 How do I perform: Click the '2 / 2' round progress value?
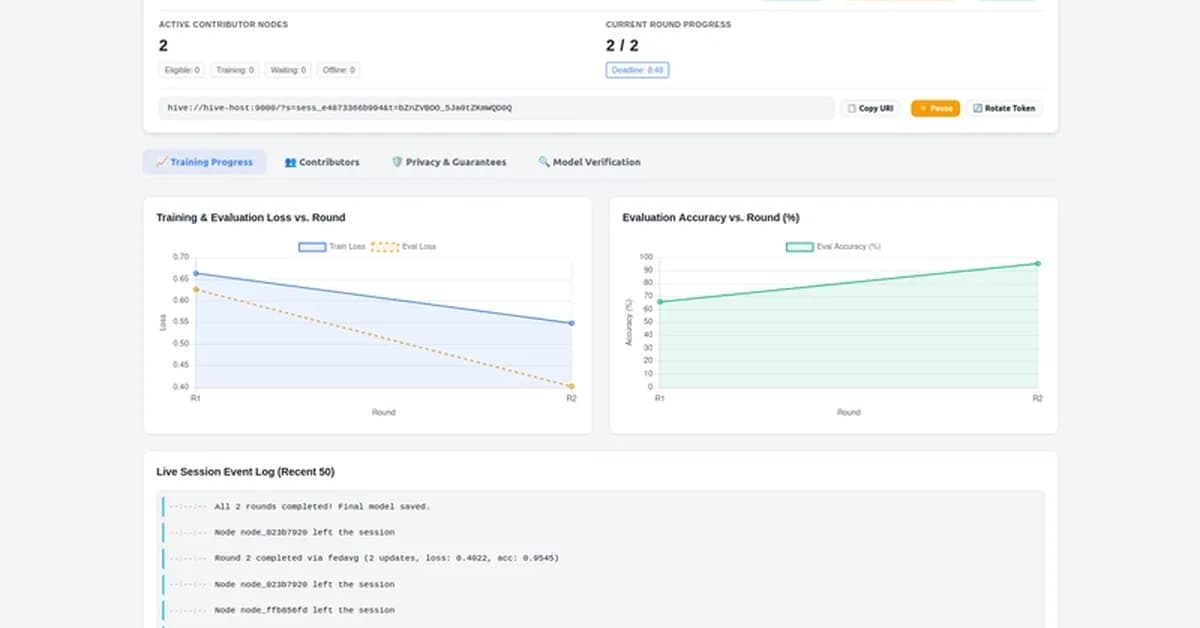[x=622, y=45]
